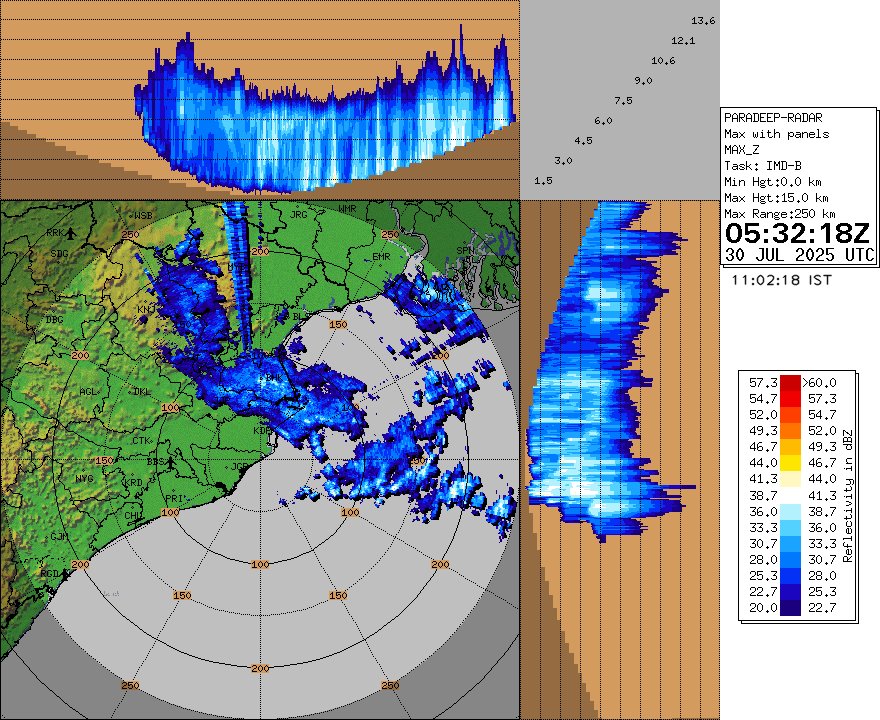Select the 52.0–54.7 dBZ legend color
The width and height of the screenshot is (880, 720).
tap(790, 415)
